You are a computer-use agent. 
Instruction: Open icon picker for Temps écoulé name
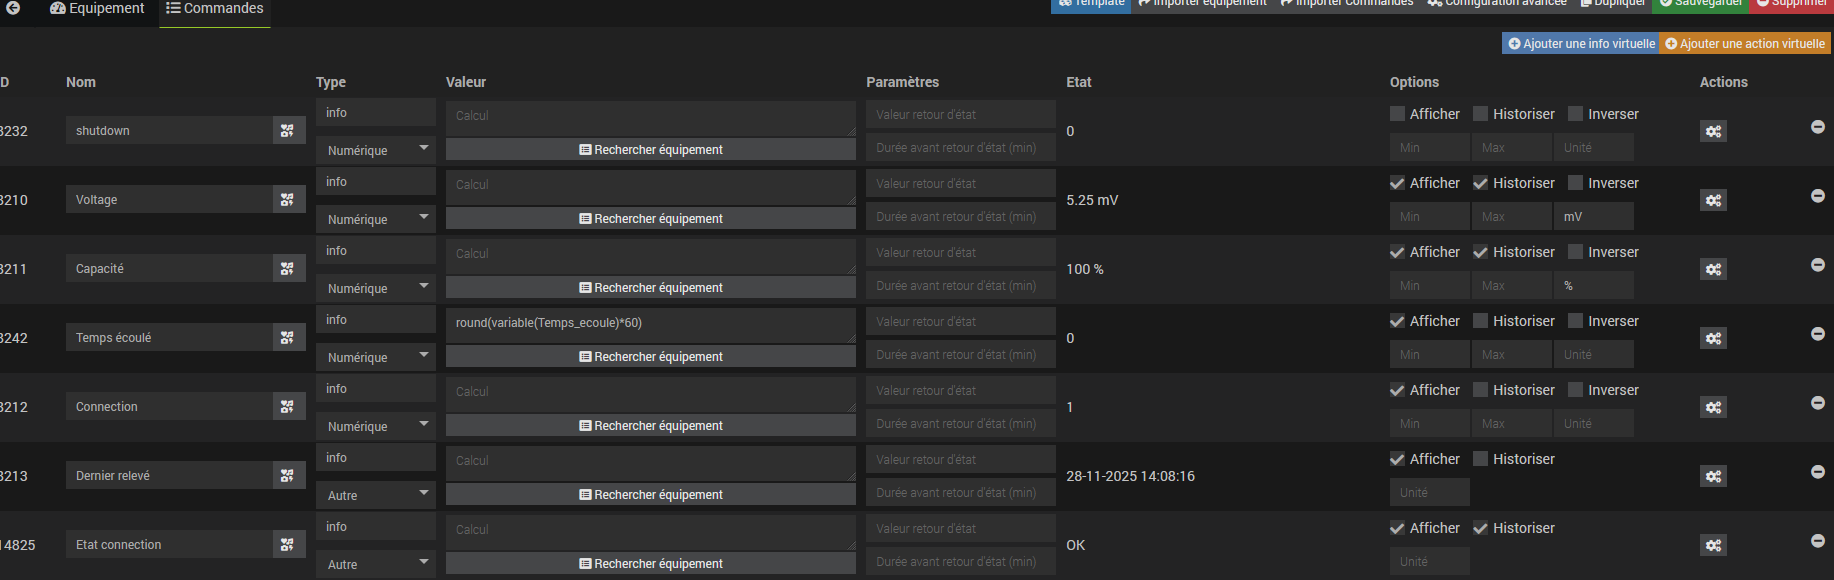[288, 337]
